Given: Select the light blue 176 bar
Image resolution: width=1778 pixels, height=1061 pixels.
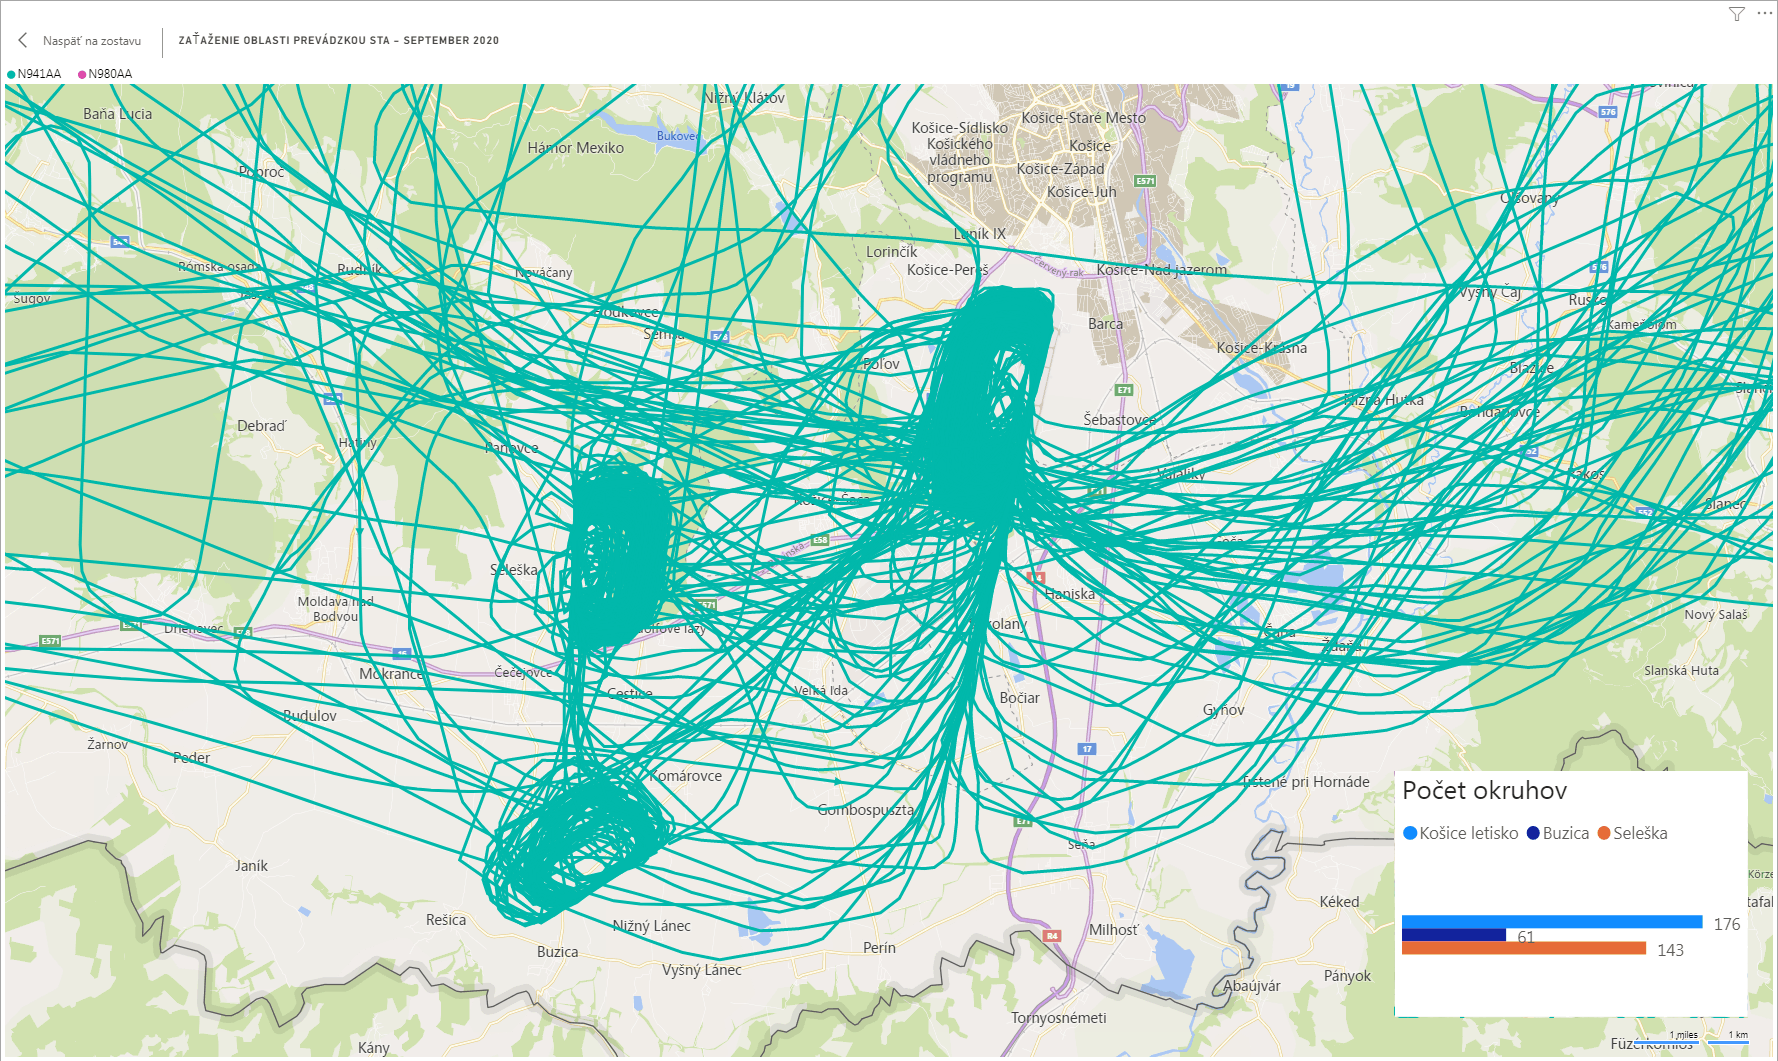Looking at the screenshot, I should click(1551, 921).
